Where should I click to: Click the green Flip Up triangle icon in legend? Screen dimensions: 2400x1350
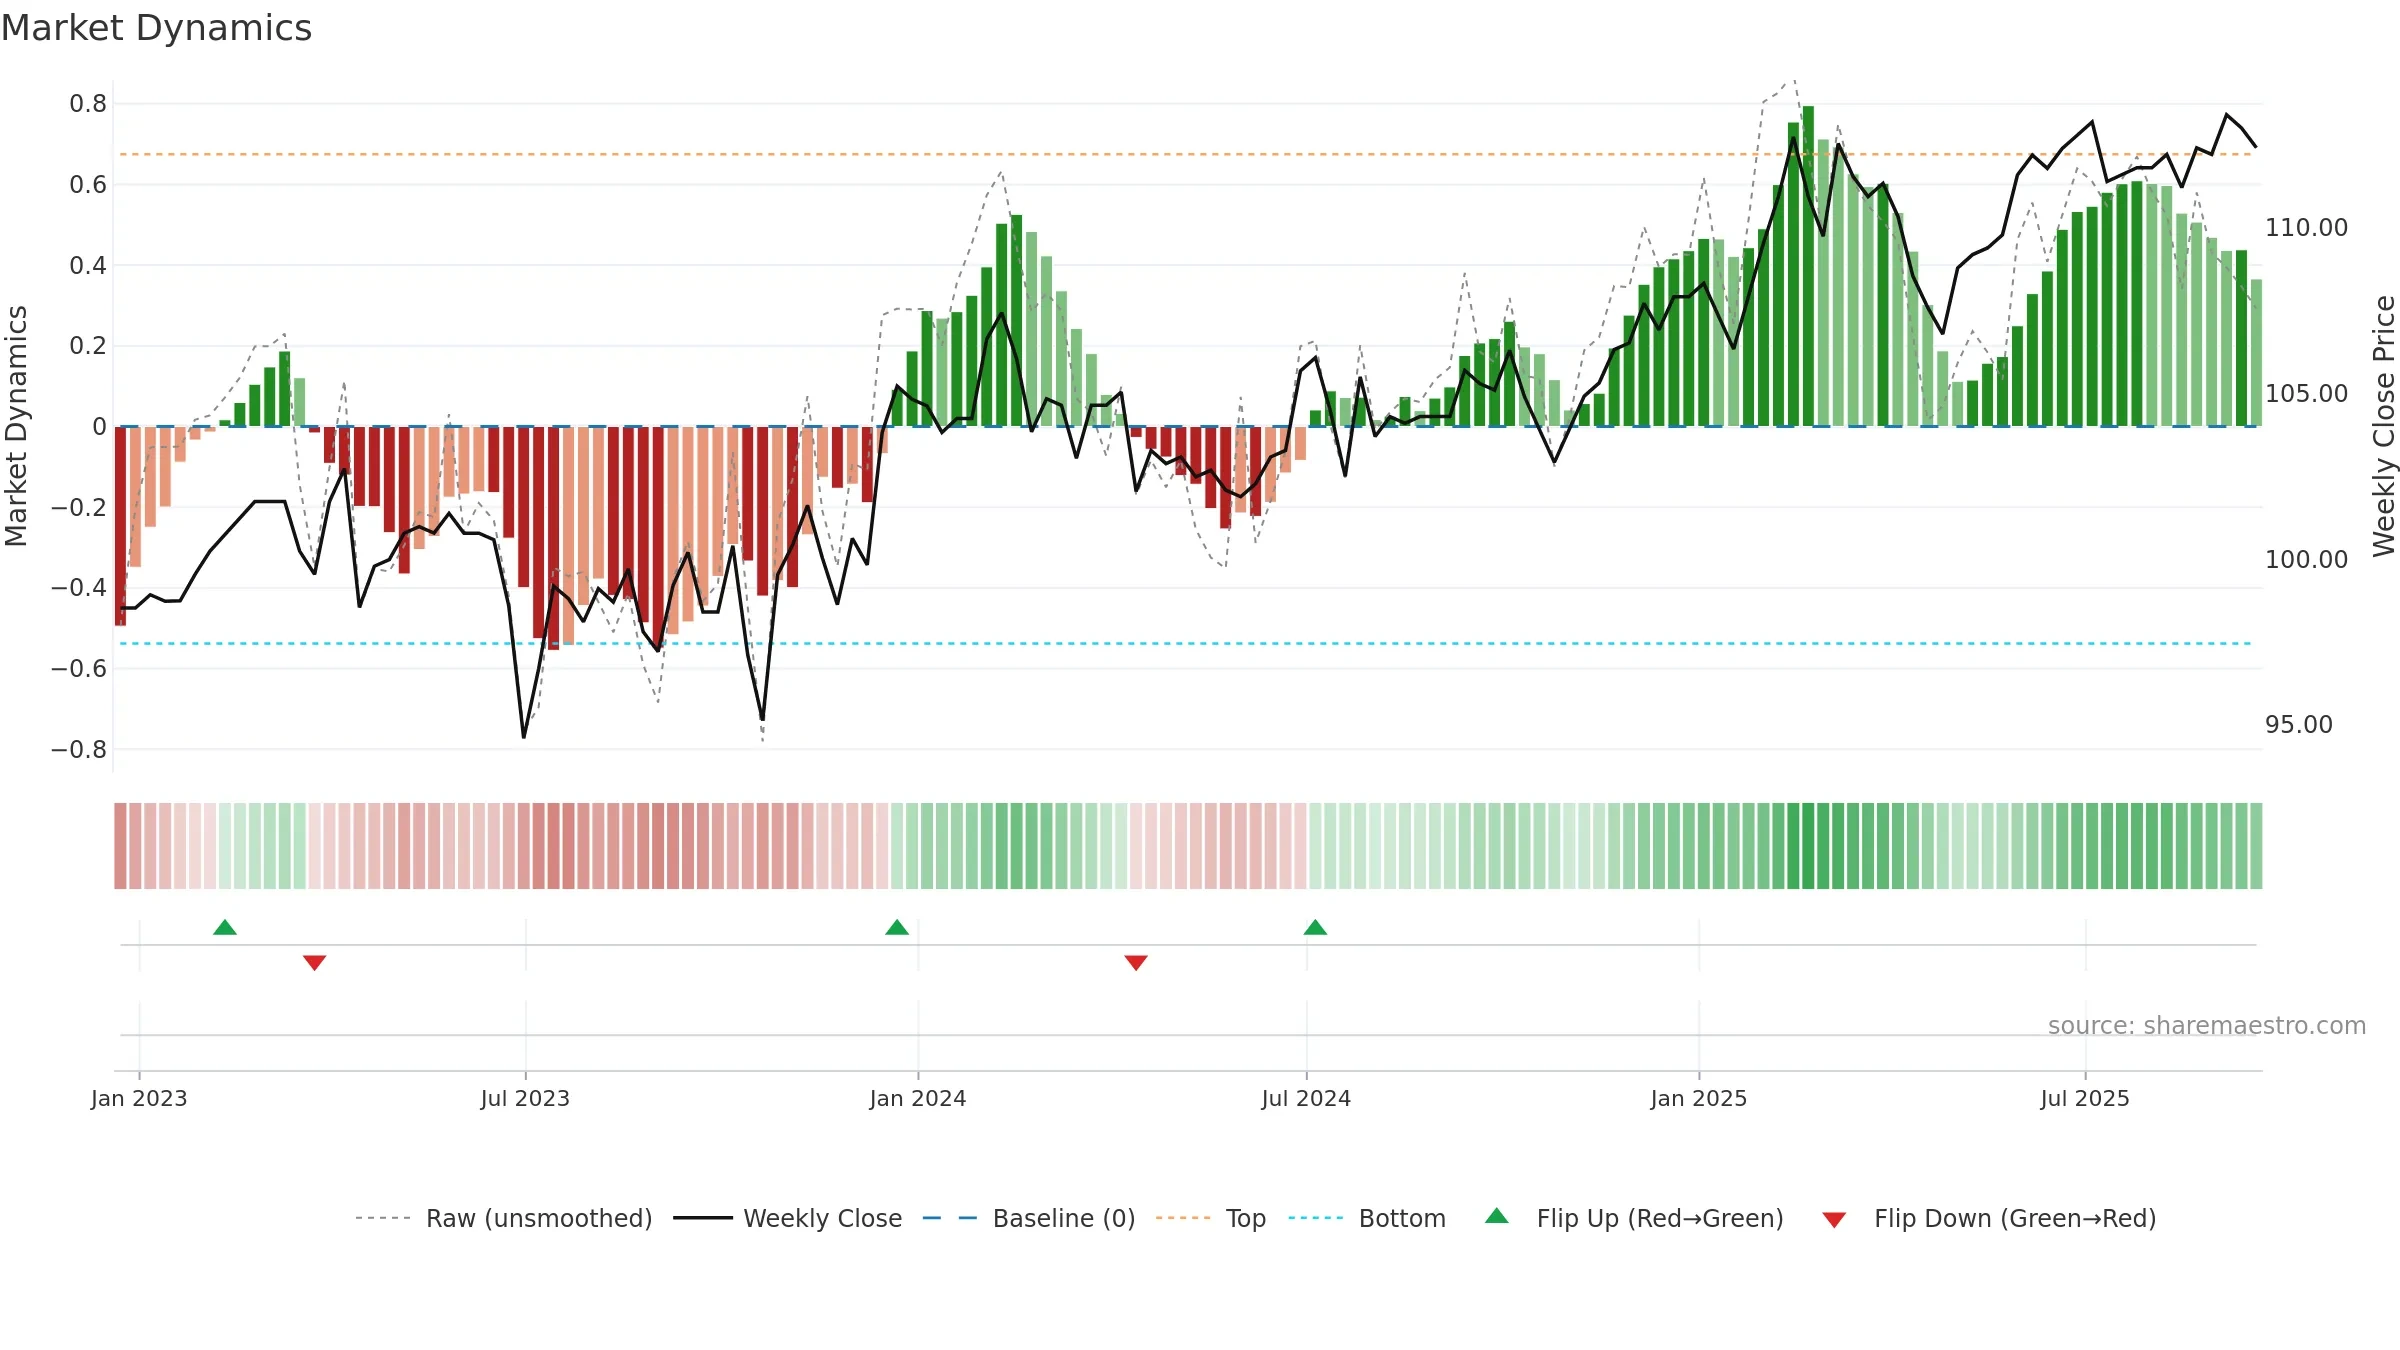1497,1216
